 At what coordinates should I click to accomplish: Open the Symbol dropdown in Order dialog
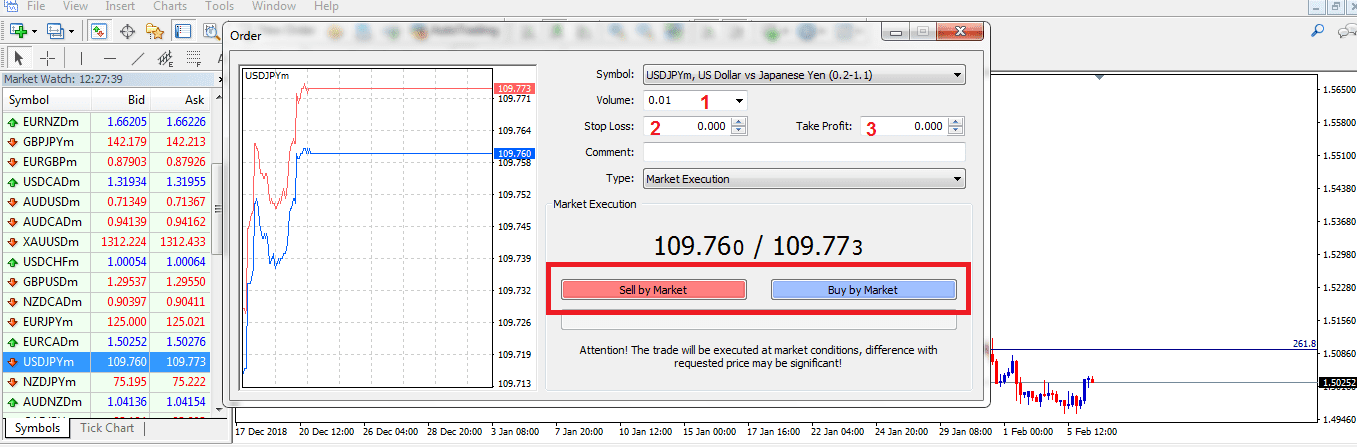click(x=958, y=74)
